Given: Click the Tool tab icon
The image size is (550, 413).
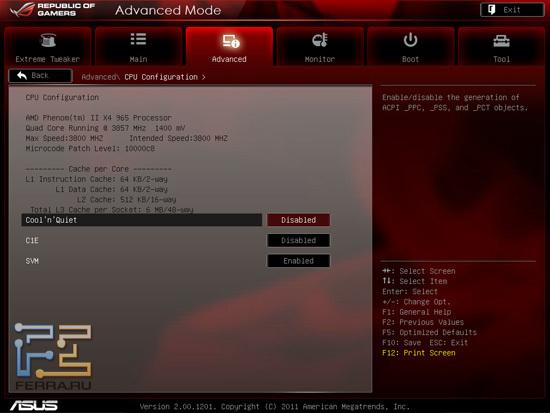Looking at the screenshot, I should pos(501,41).
